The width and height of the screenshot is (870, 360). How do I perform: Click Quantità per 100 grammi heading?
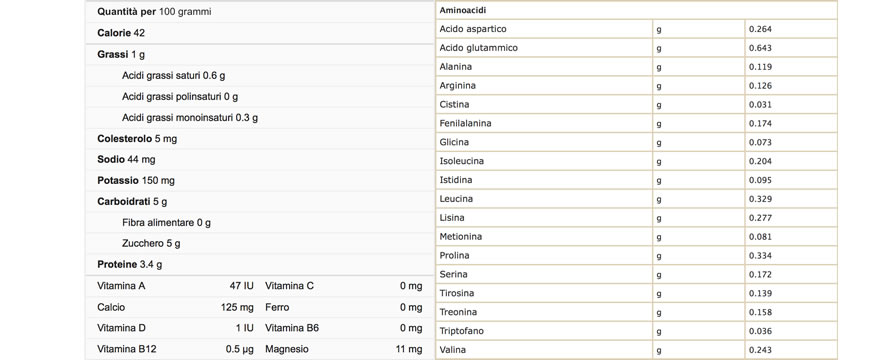pyautogui.click(x=154, y=12)
